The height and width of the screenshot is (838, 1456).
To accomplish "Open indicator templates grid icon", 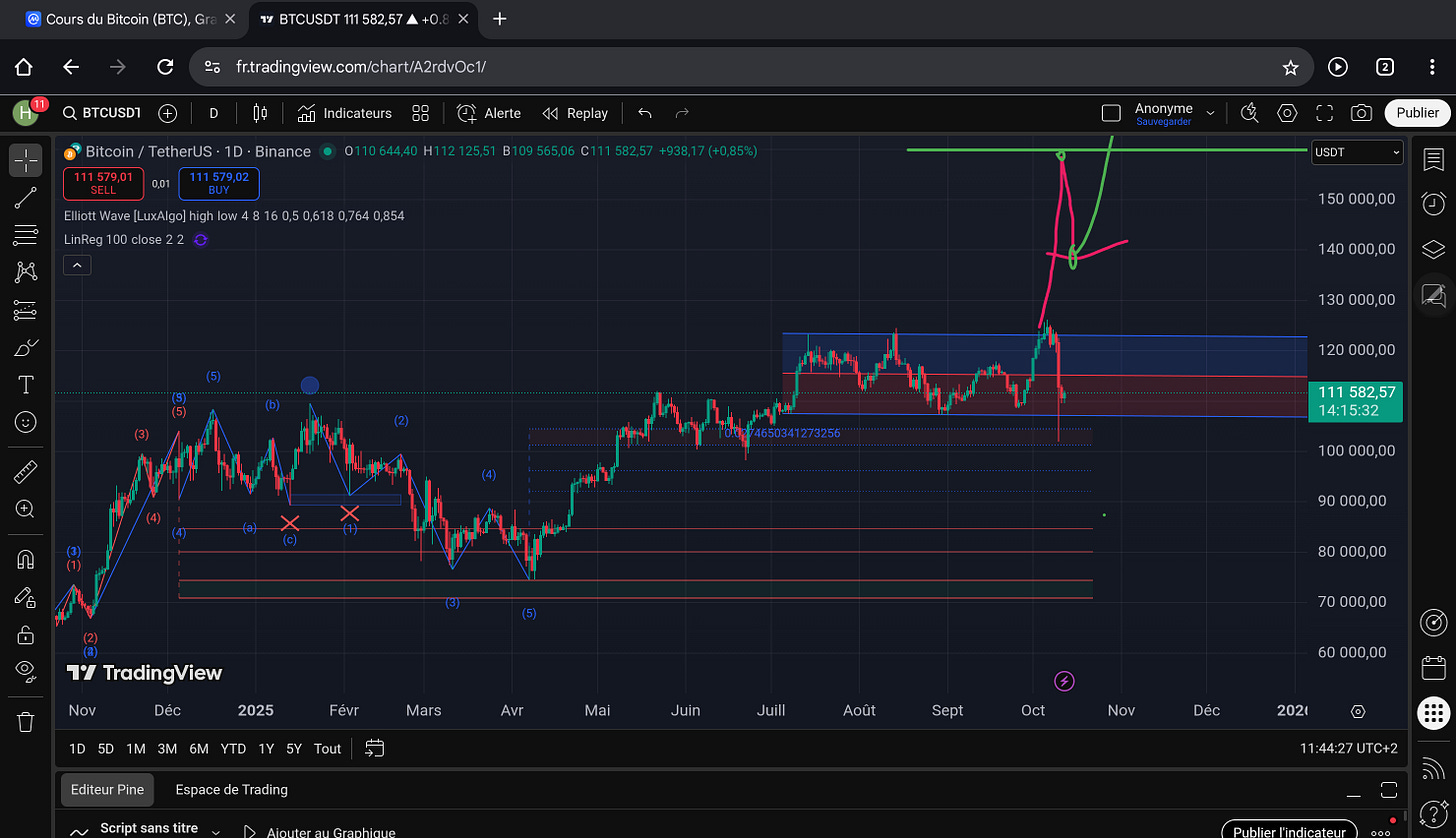I will pos(420,113).
